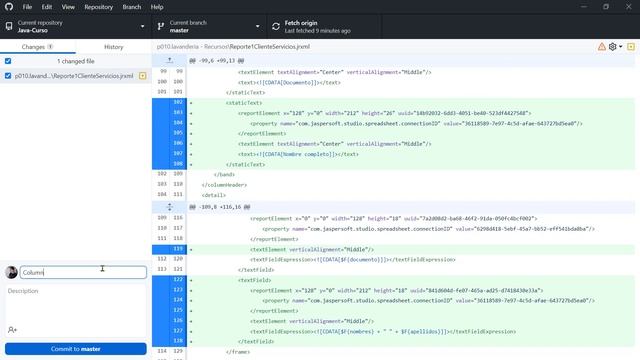Viewport: 640px width, 360px height.
Task: Click the commit Description text area
Action: 76,304
